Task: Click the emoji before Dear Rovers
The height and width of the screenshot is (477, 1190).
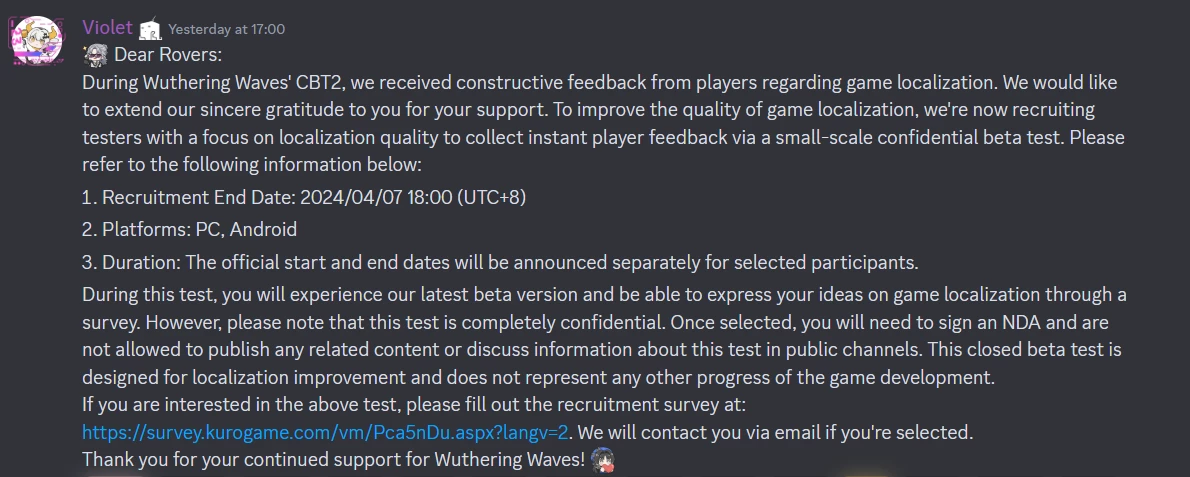Action: point(96,55)
